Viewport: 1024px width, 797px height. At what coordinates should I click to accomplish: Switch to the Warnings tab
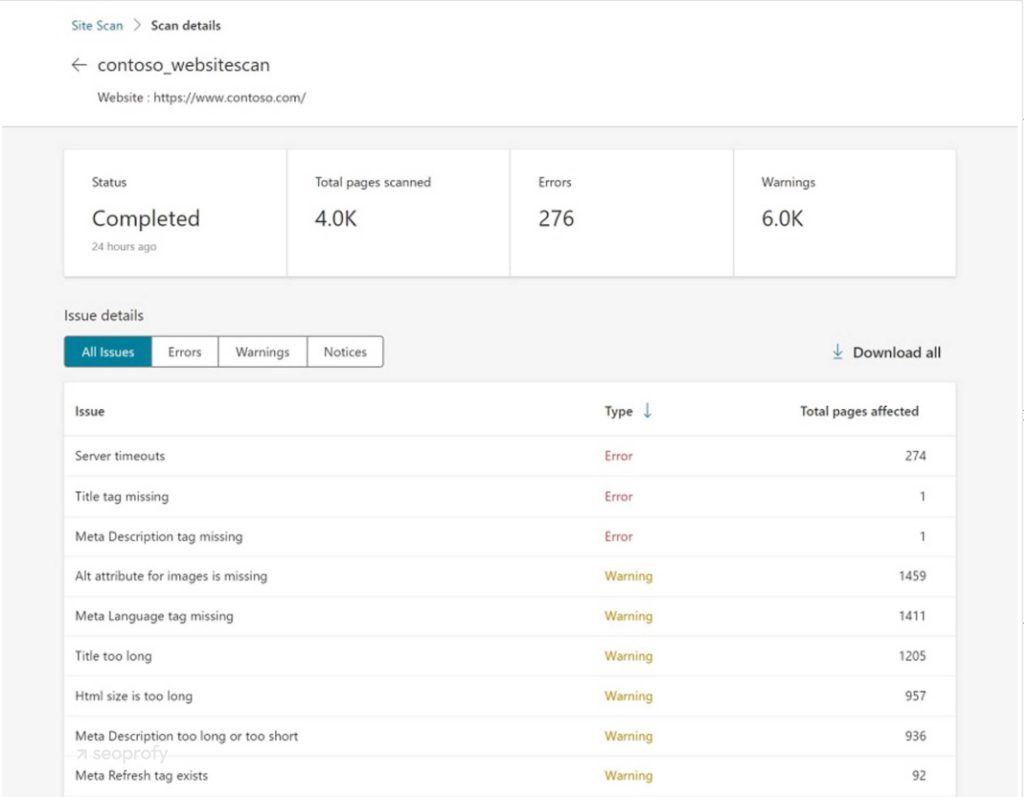(x=261, y=352)
